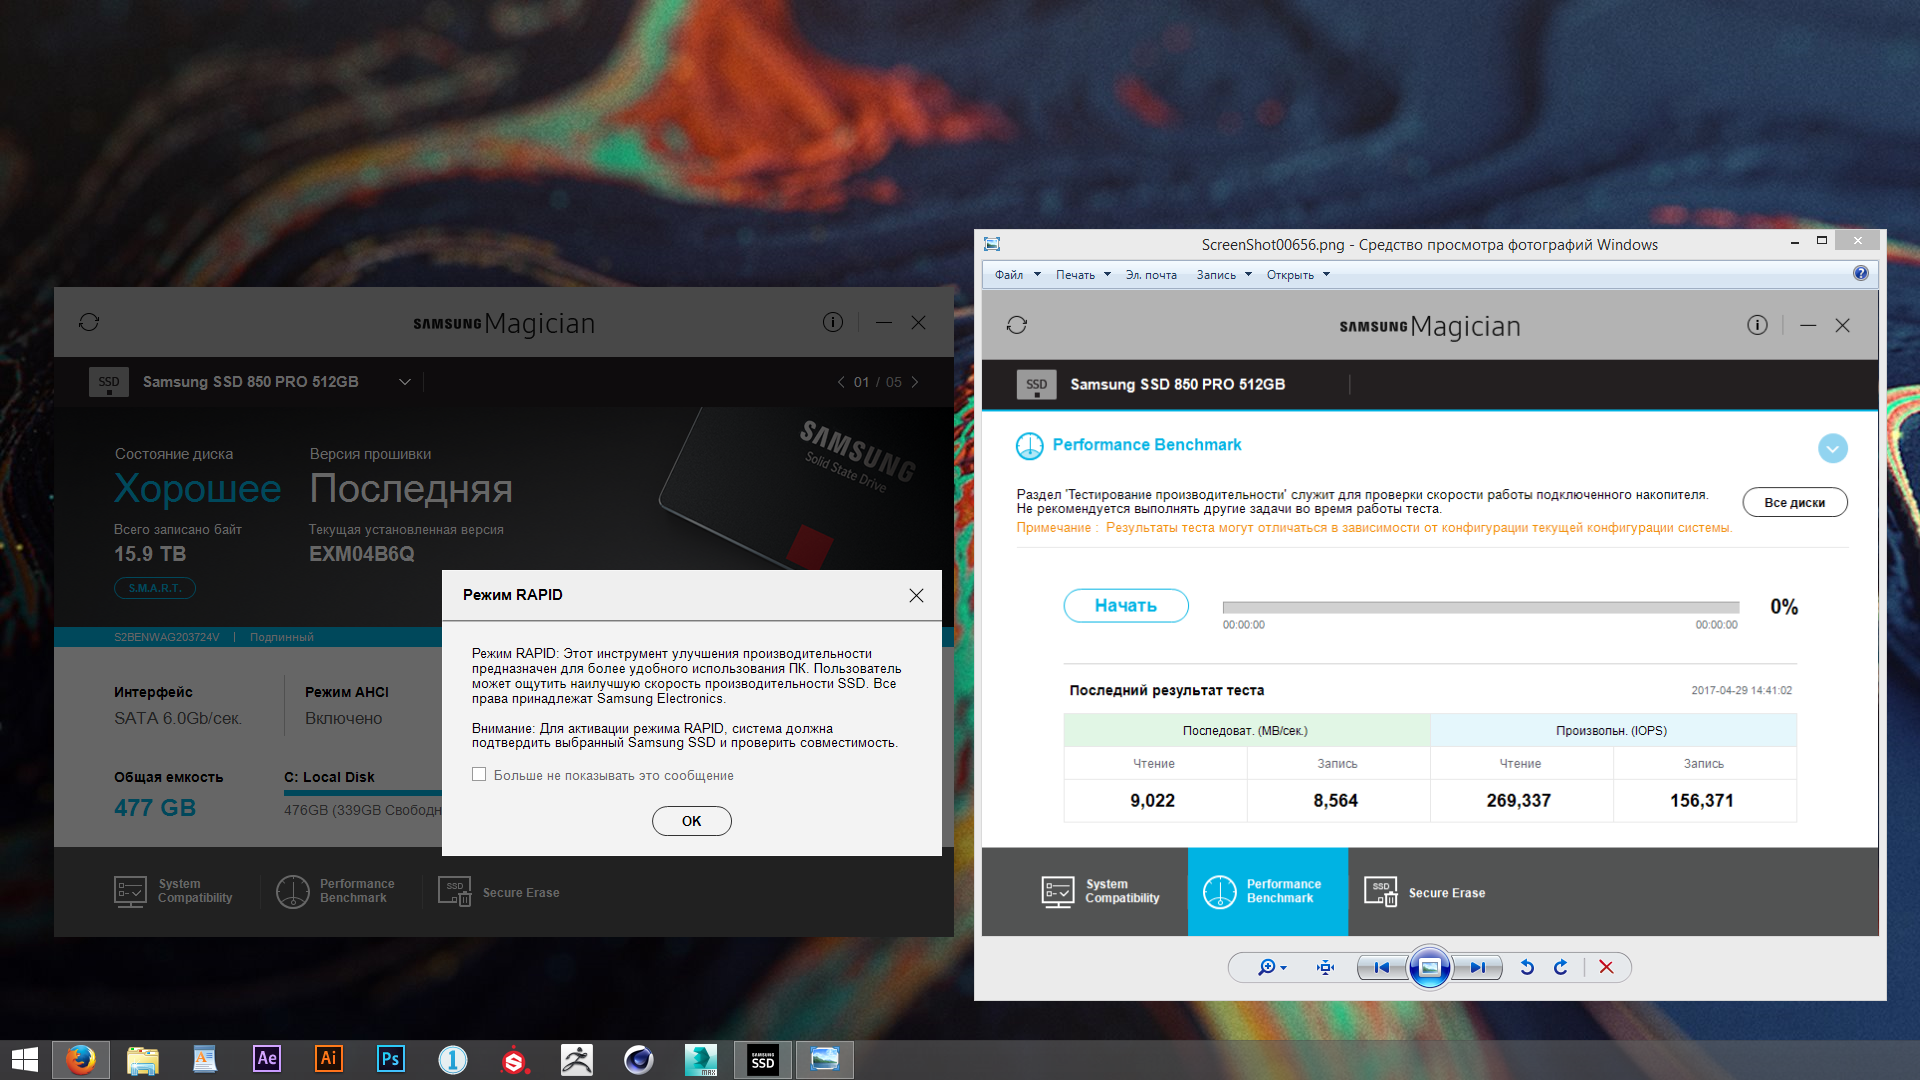Open Photoshop from the taskbar

(x=390, y=1059)
